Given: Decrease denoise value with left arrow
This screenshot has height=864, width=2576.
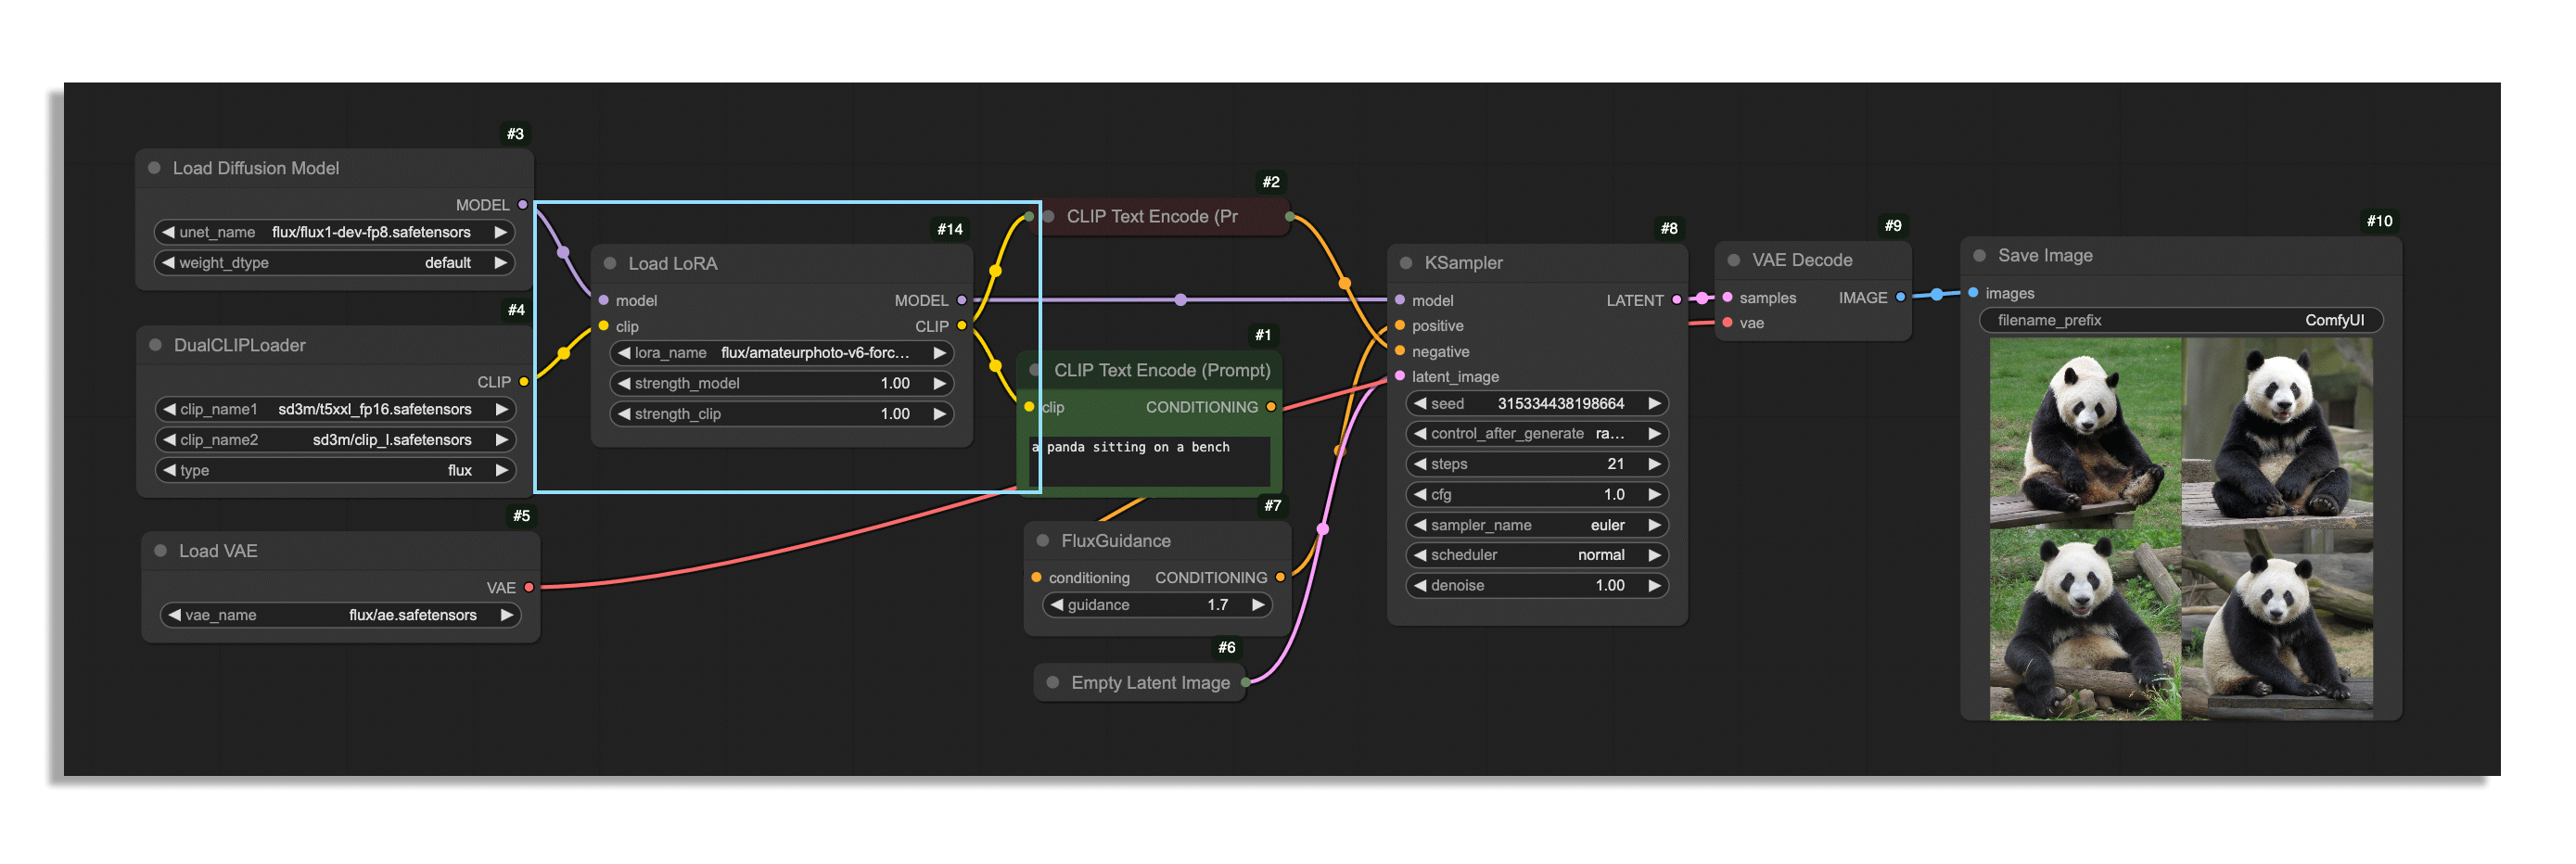Looking at the screenshot, I should pyautogui.click(x=1420, y=585).
